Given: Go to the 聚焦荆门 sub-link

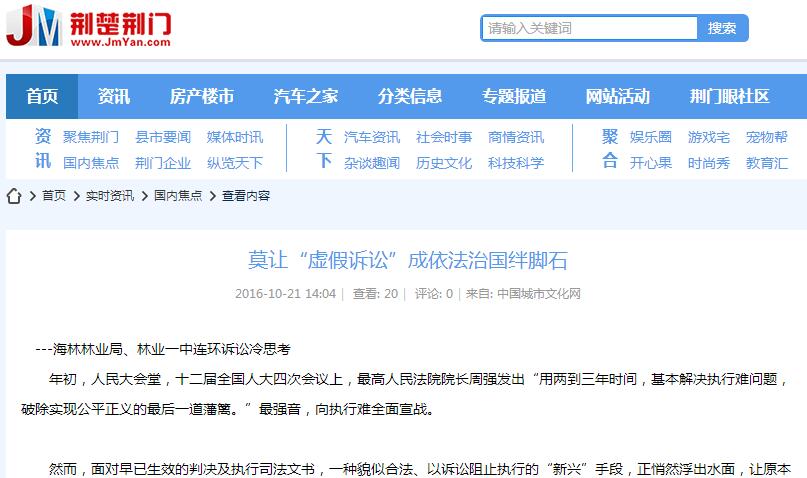Looking at the screenshot, I should point(91,137).
